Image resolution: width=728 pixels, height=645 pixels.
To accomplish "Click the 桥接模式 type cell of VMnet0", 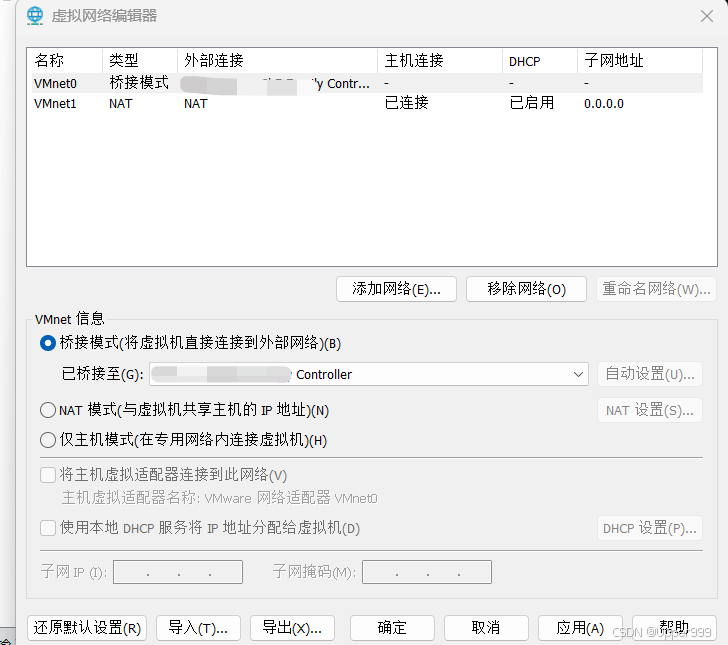I will point(139,83).
